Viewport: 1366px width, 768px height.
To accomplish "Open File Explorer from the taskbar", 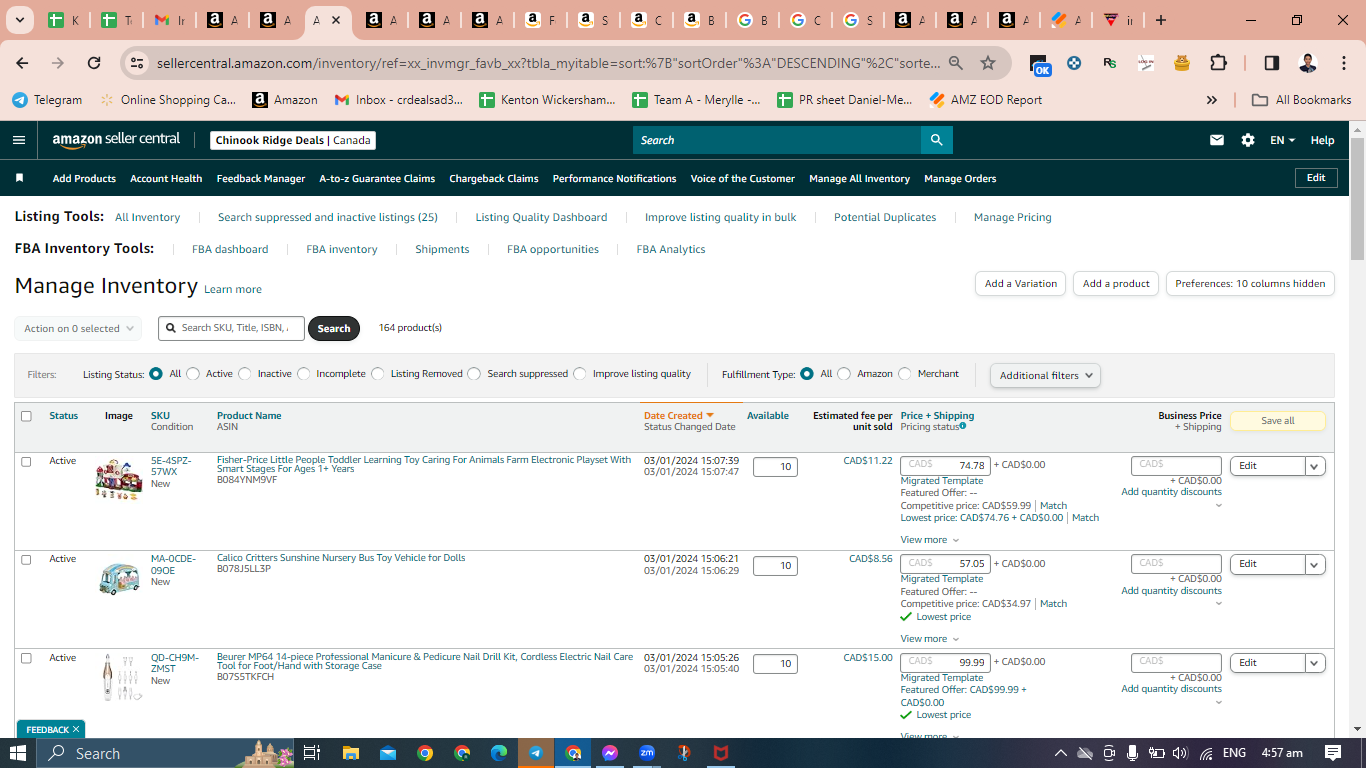I will pyautogui.click(x=350, y=753).
